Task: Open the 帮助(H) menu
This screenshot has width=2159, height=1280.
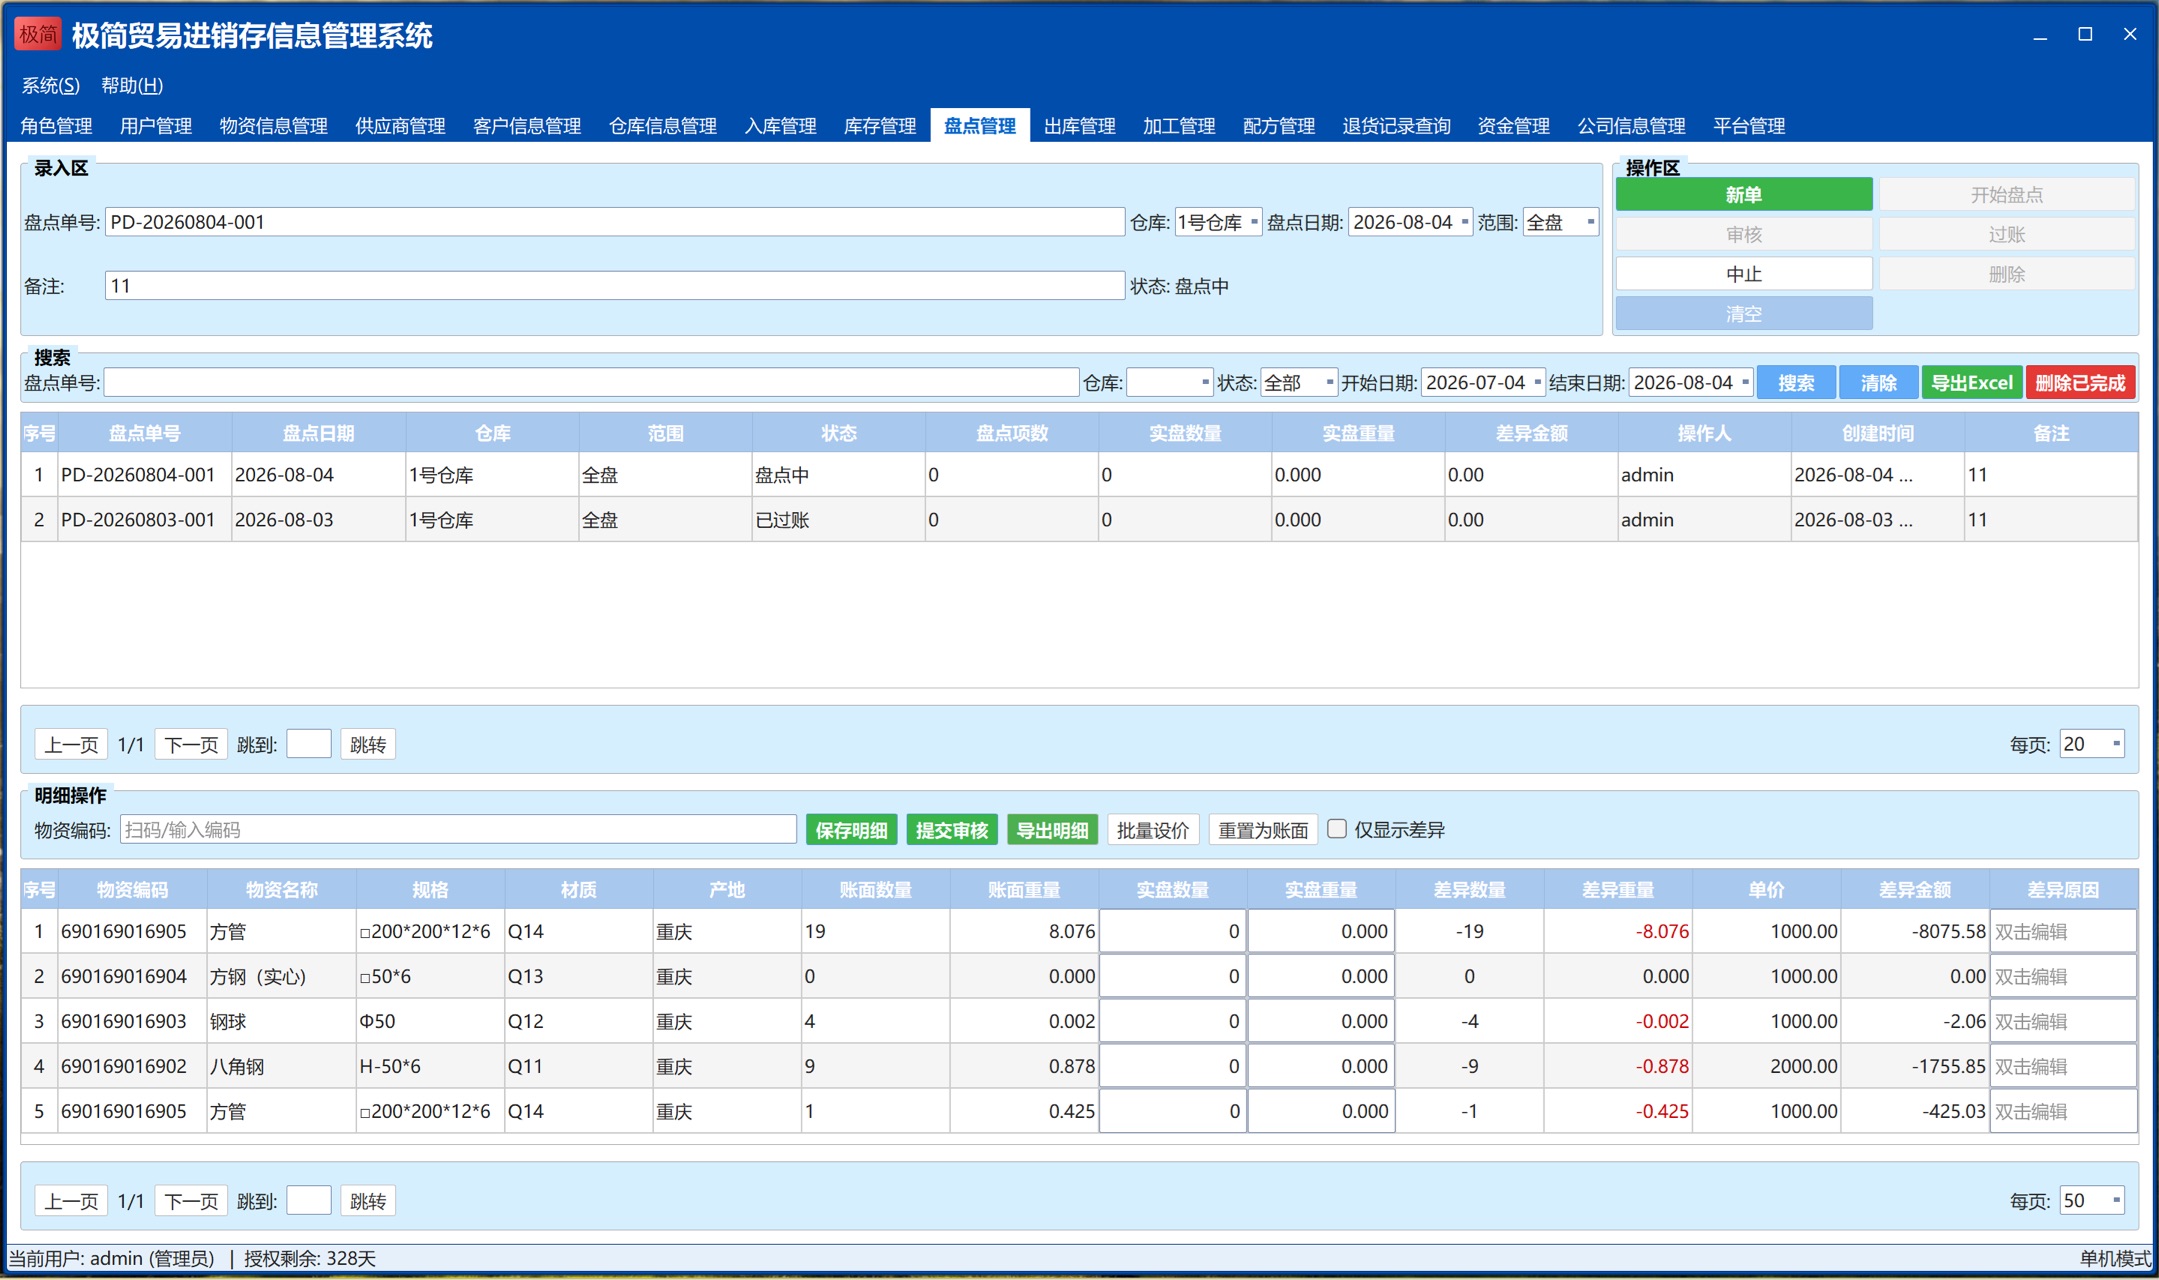Action: click(x=132, y=86)
